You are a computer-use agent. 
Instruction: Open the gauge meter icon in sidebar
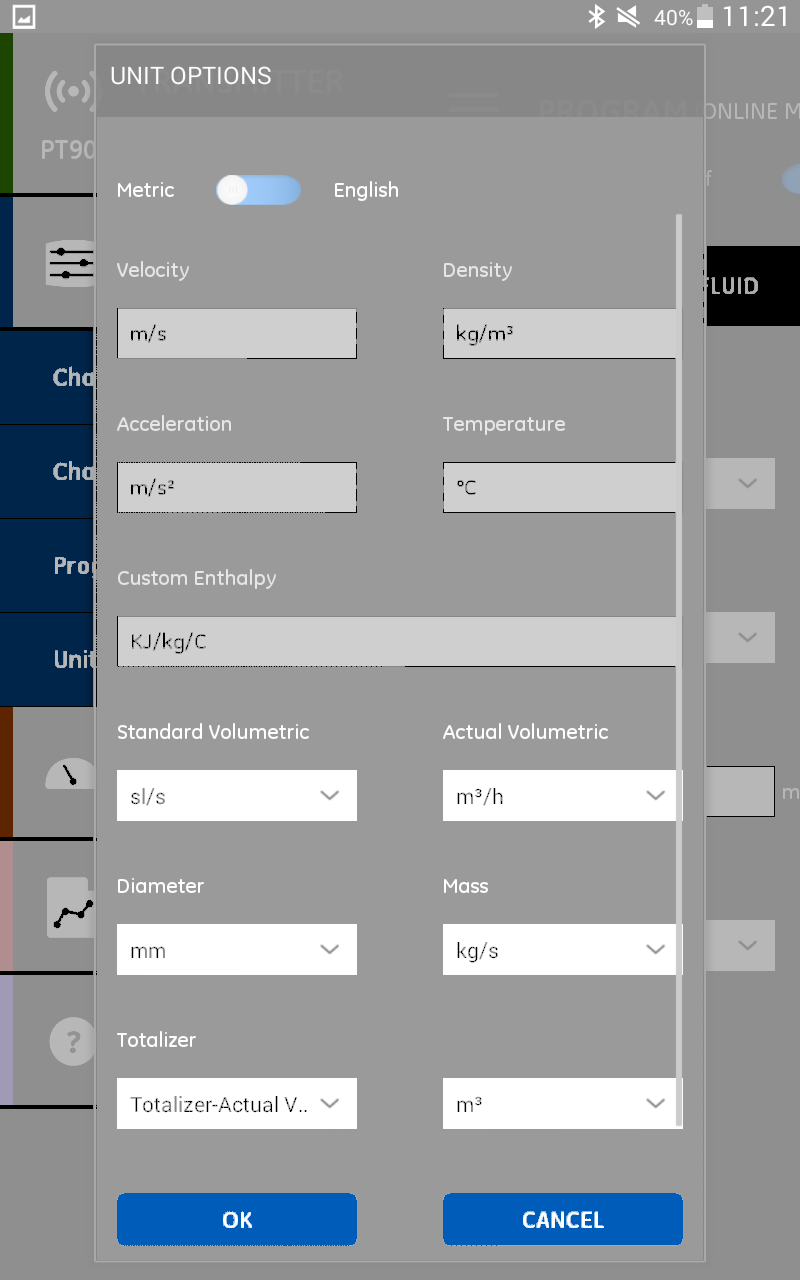70,773
